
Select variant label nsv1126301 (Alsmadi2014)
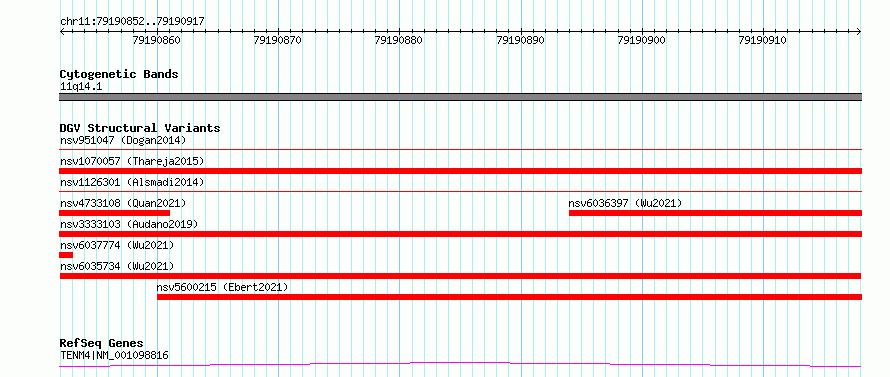[x=132, y=182]
